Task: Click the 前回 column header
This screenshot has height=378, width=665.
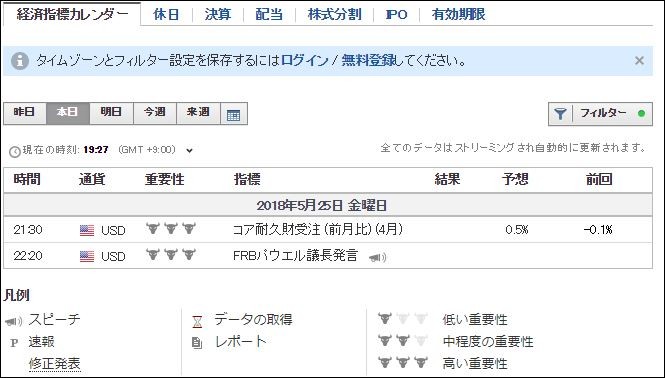Action: 599,179
